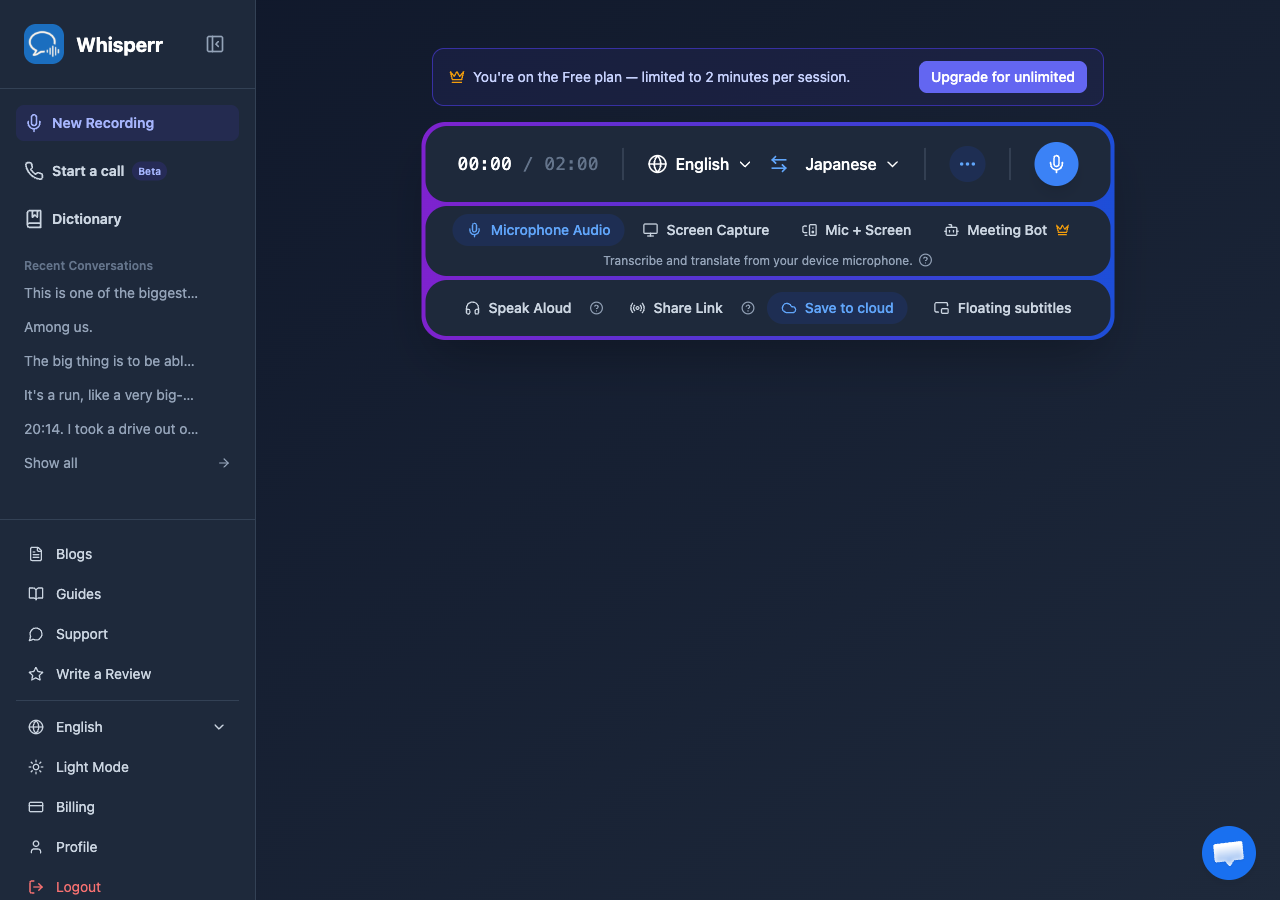Click the help icon beside Share Link
Image resolution: width=1280 pixels, height=900 pixels.
pos(748,308)
